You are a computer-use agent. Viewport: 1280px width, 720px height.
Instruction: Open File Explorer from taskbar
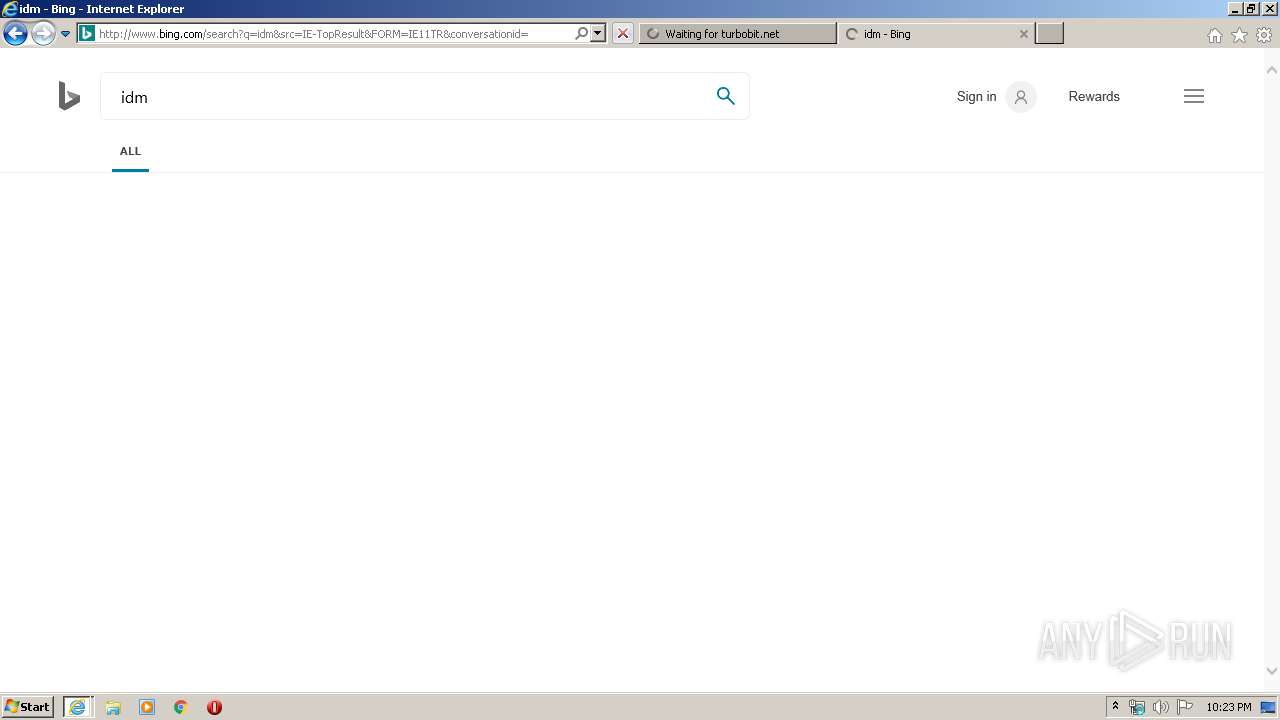pyautogui.click(x=113, y=707)
